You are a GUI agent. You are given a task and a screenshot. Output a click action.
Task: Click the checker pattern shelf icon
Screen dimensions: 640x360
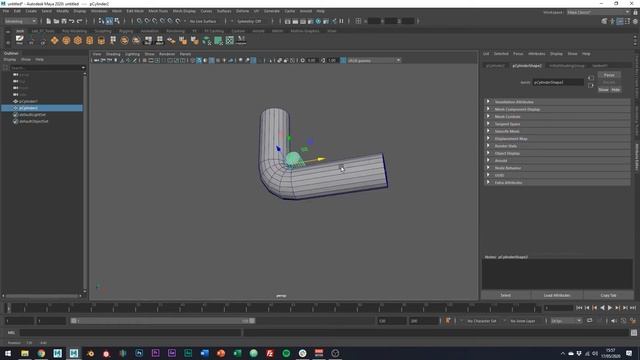(230, 40)
